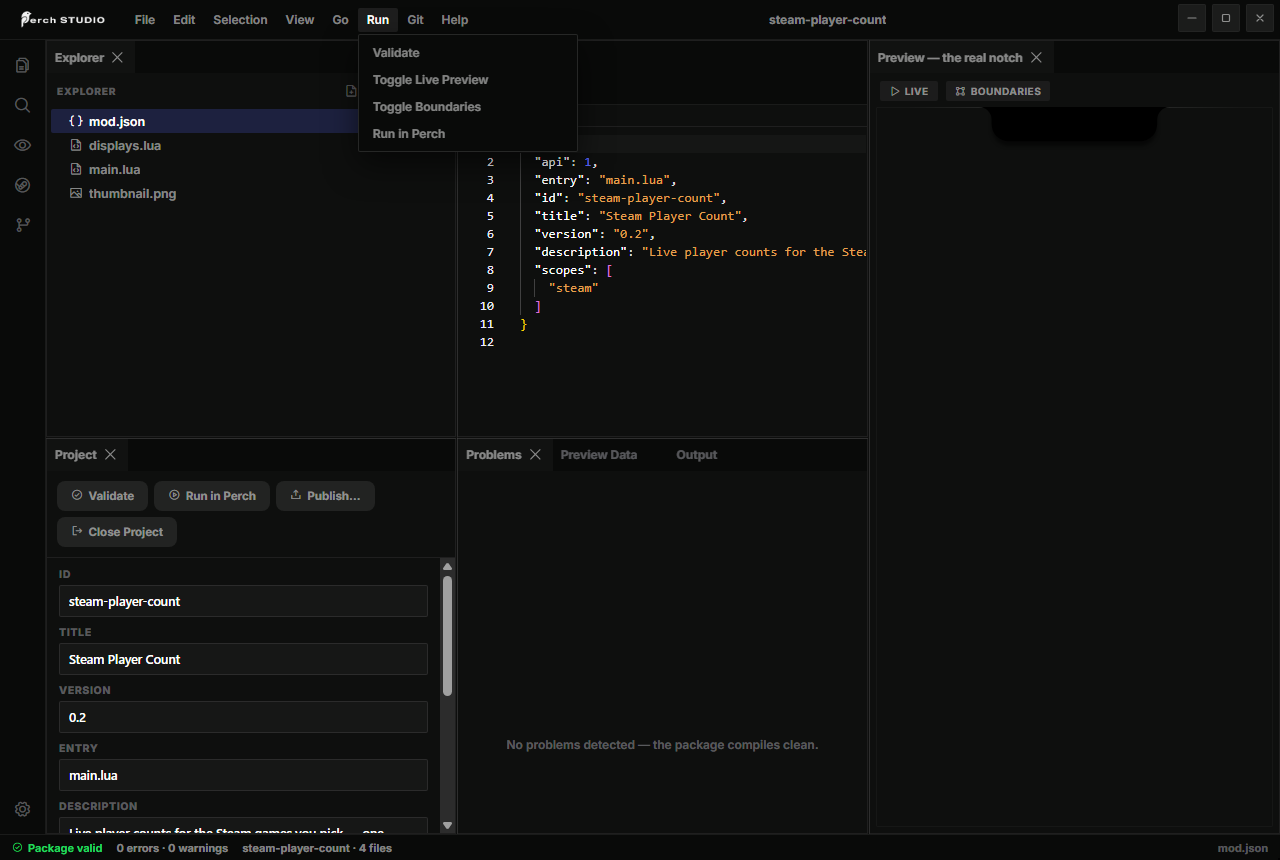
Task: Choose Validate from the Run menu
Action: coord(468,53)
